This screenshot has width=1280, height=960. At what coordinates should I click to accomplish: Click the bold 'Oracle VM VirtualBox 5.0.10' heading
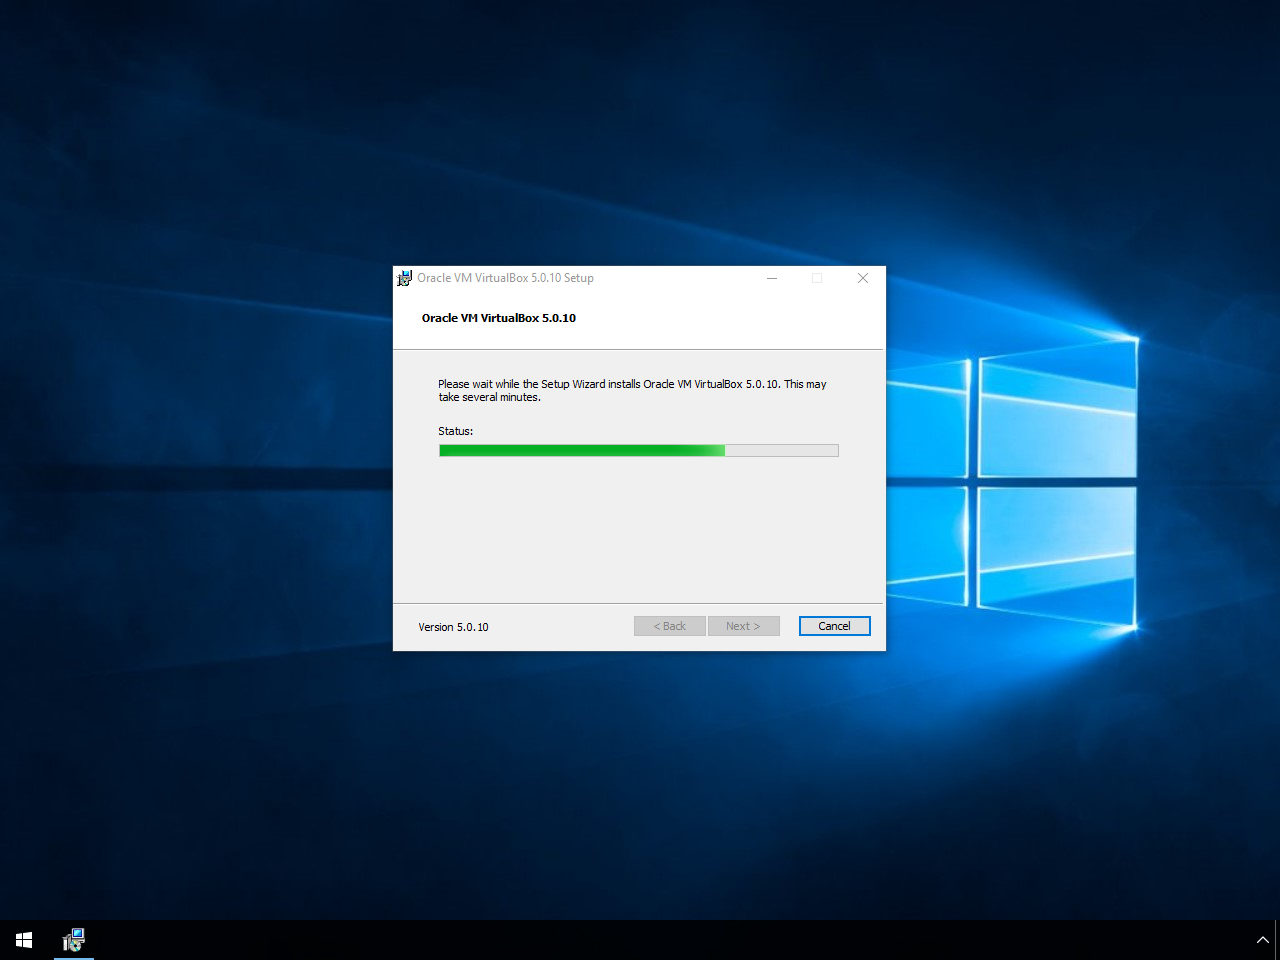pyautogui.click(x=498, y=318)
